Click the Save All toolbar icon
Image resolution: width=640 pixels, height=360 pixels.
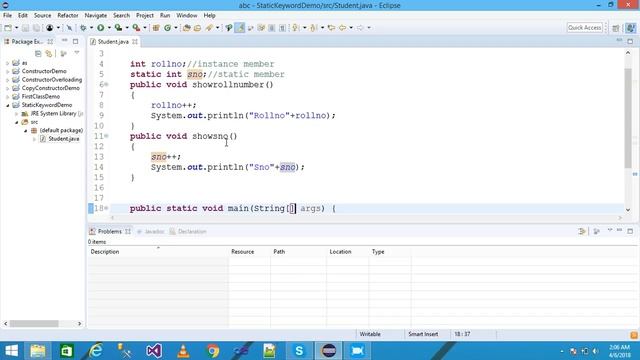pos(36,28)
